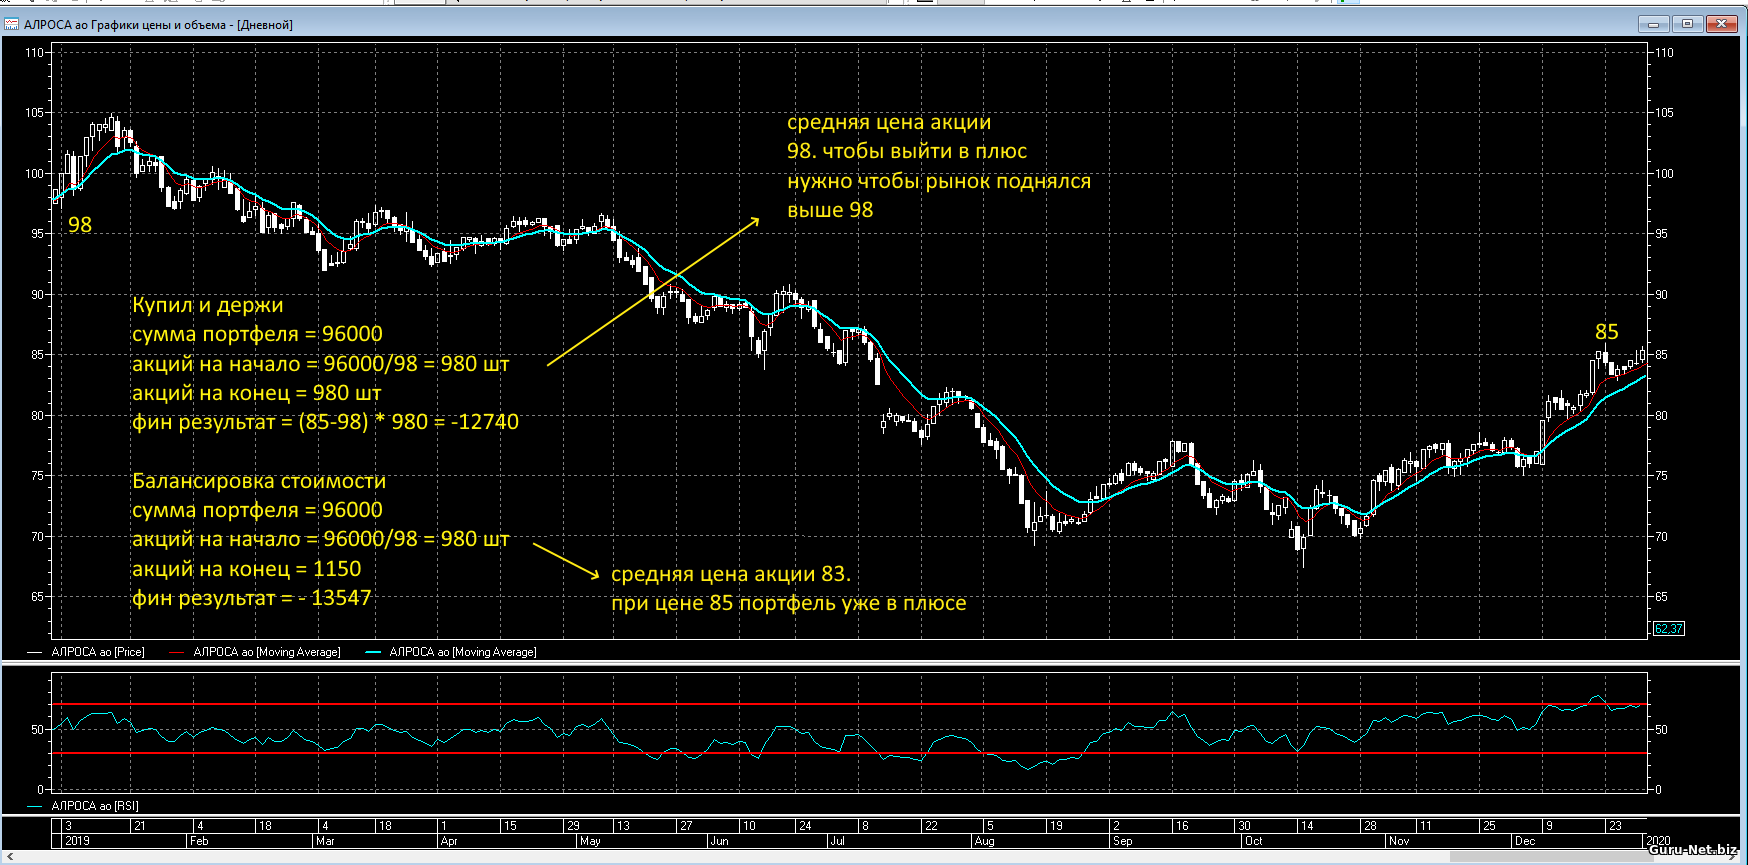Restore down the АЛРОСА chart window
Viewport: 1748px width, 865px height.
click(x=1687, y=24)
